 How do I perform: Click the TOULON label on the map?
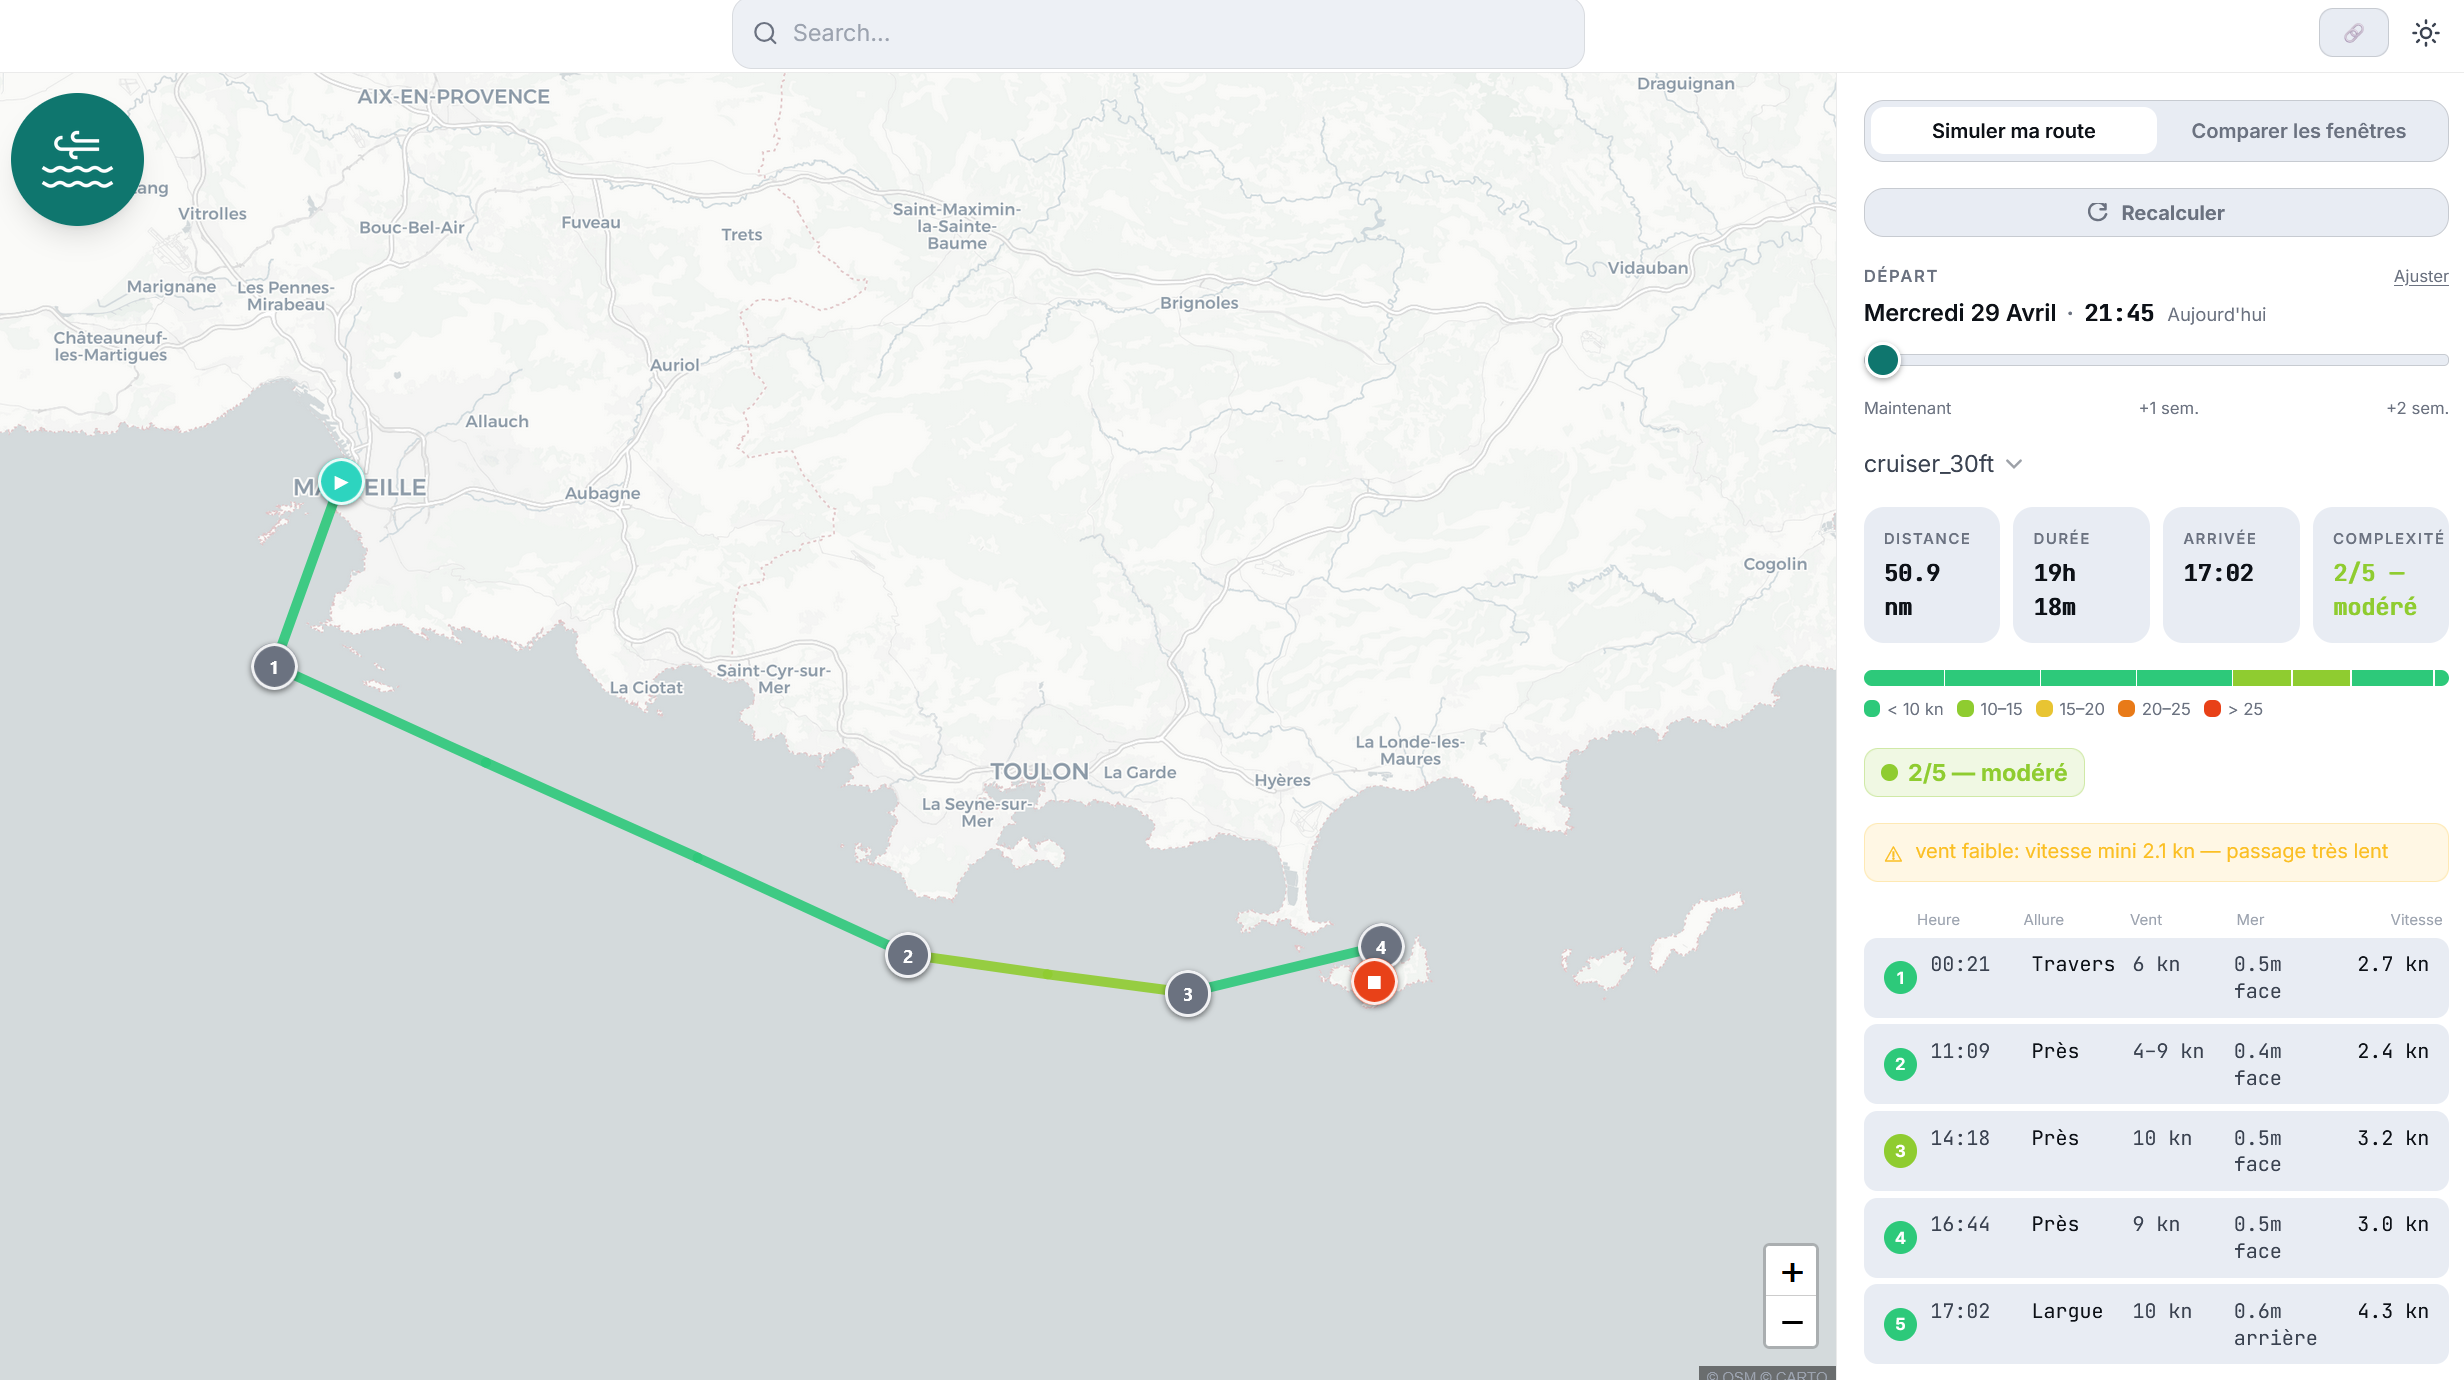1039,771
